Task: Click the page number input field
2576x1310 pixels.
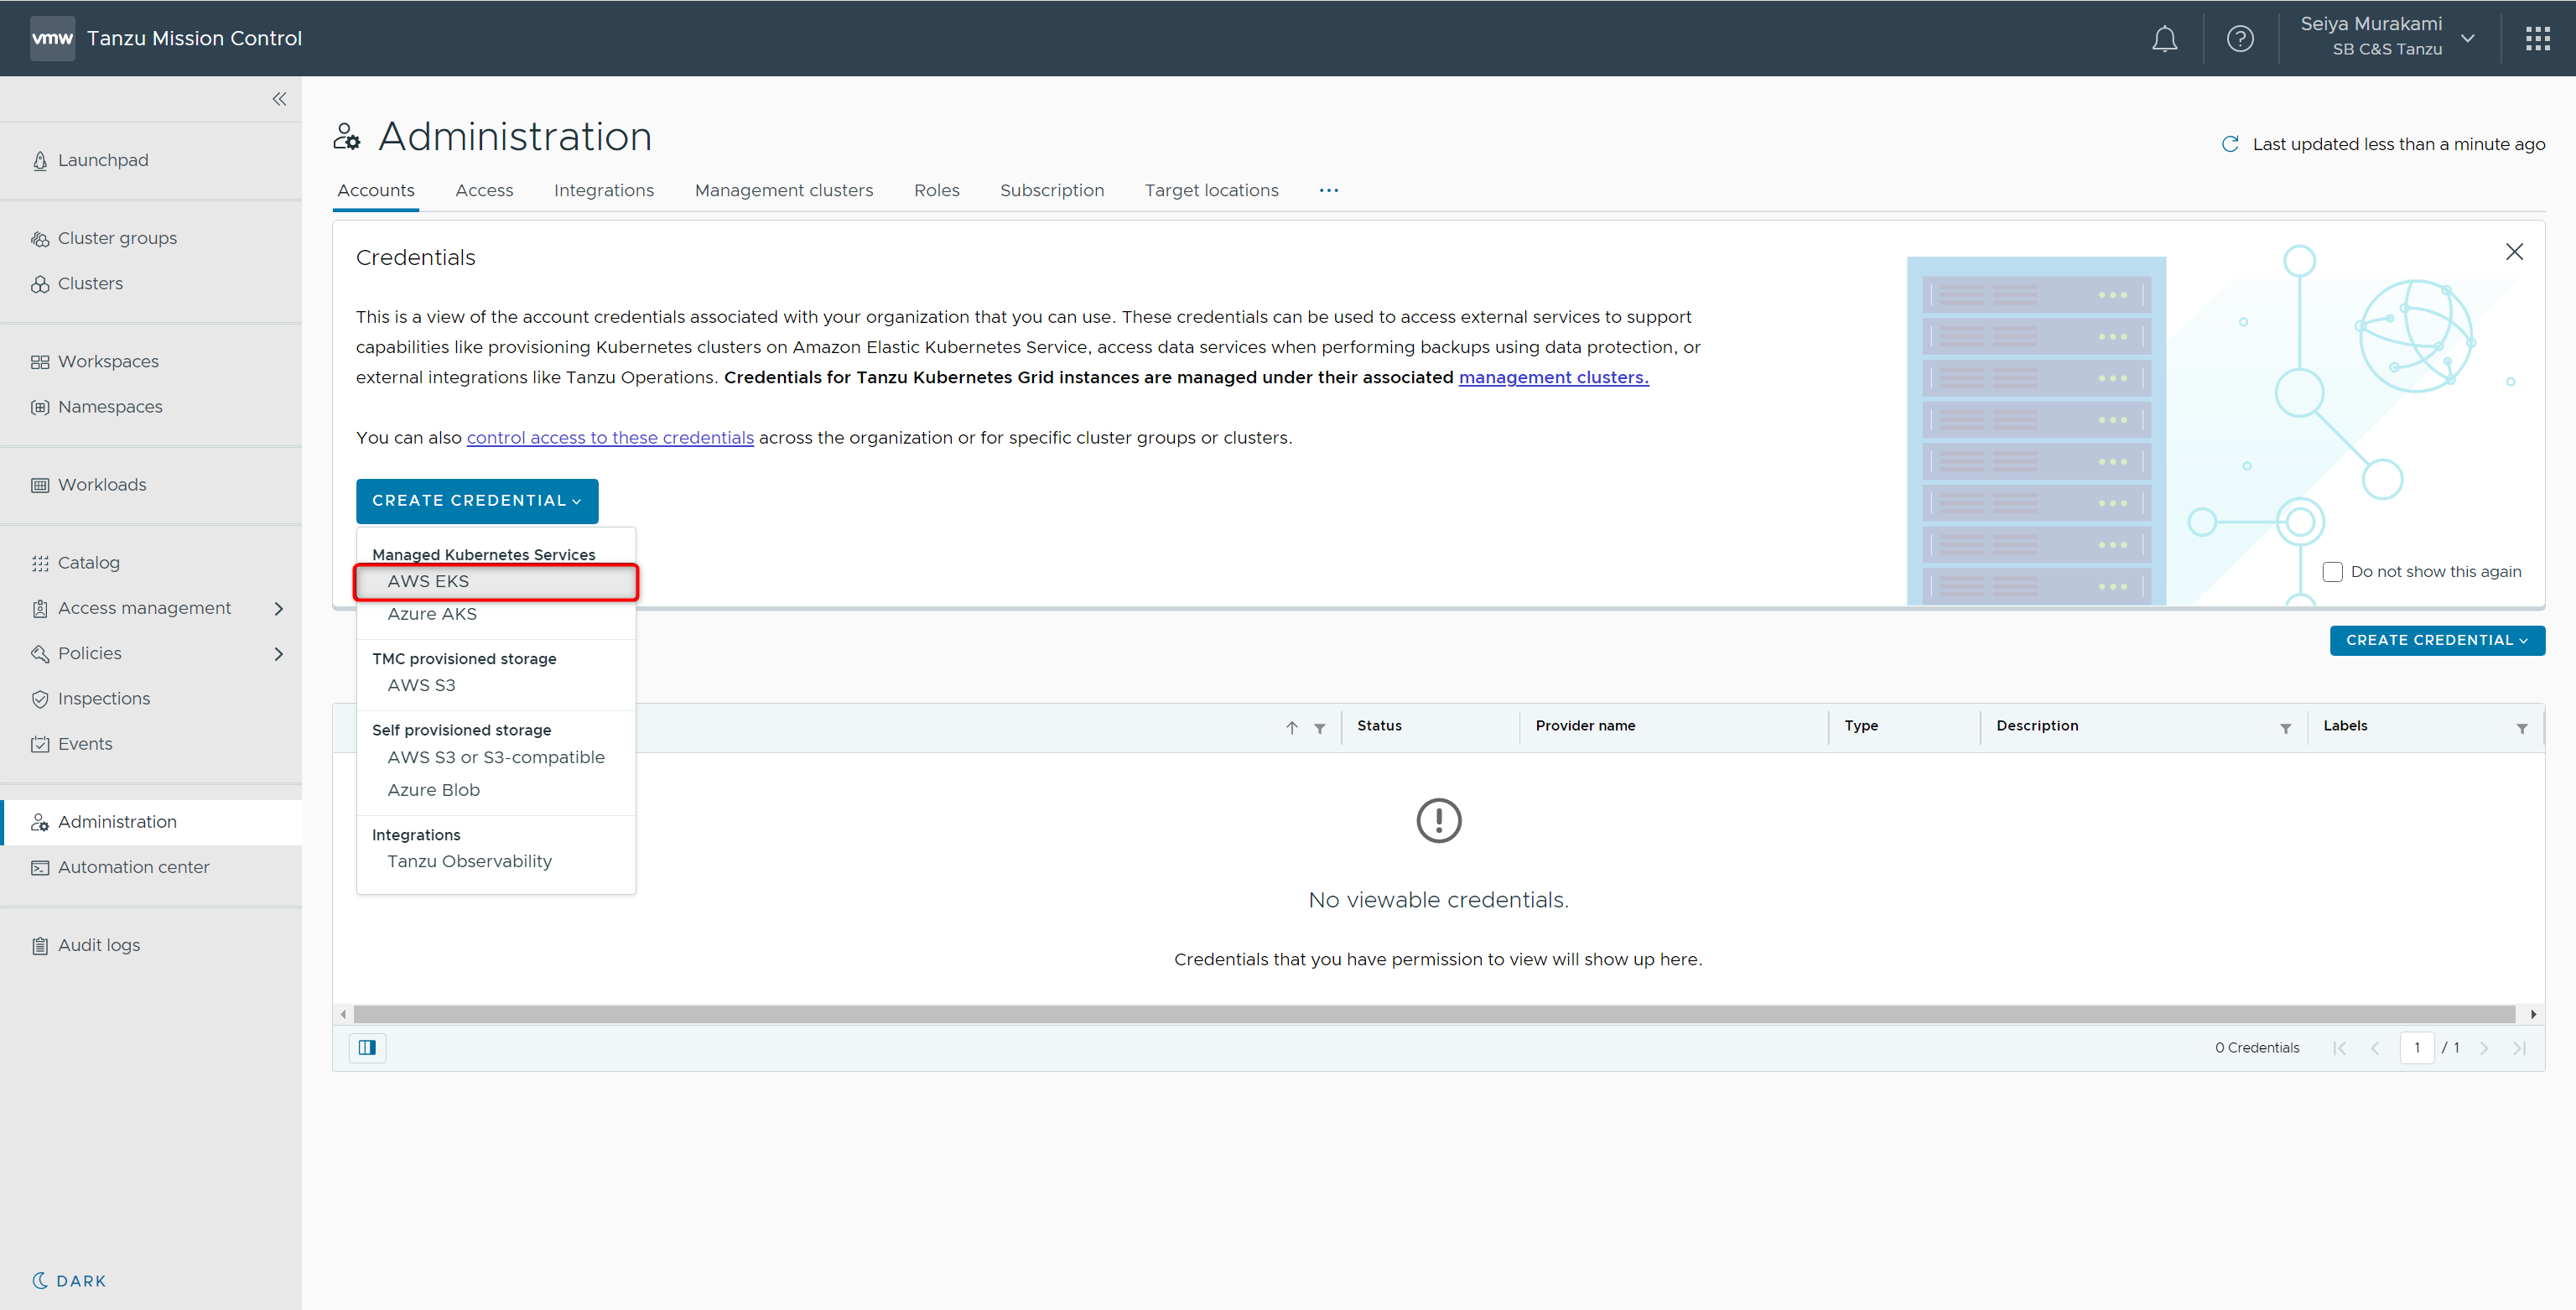Action: click(x=2416, y=1047)
